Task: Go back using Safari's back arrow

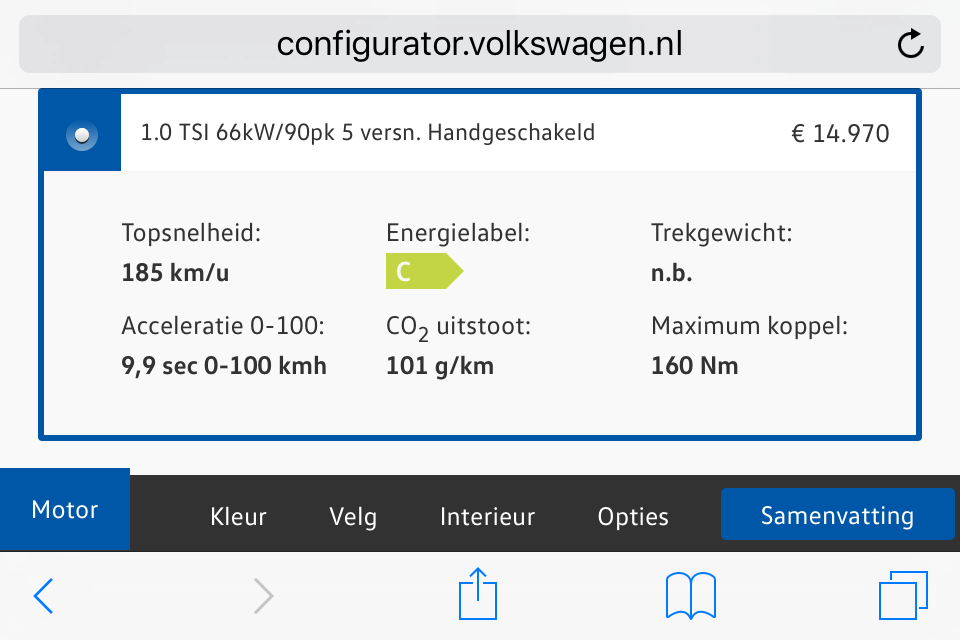Action: [43, 595]
